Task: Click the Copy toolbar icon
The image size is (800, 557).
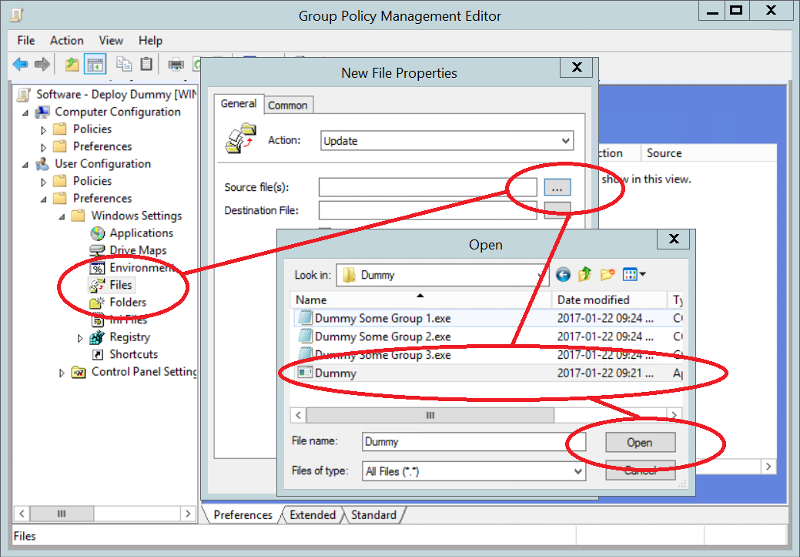Action: pyautogui.click(x=124, y=64)
